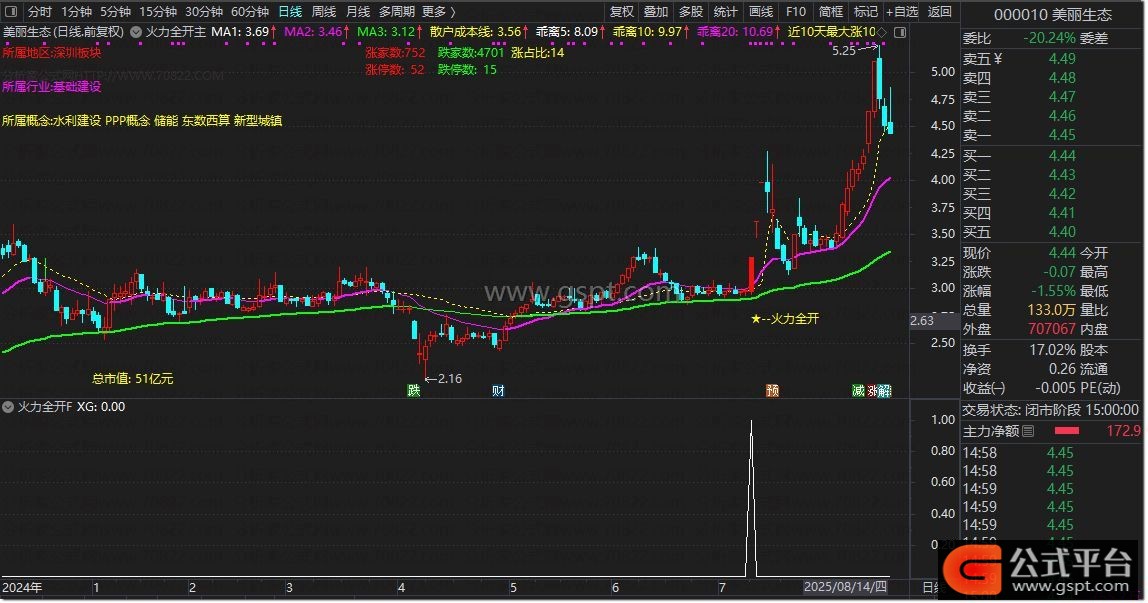
Task: Click the 返回 back button
Action: coord(940,12)
